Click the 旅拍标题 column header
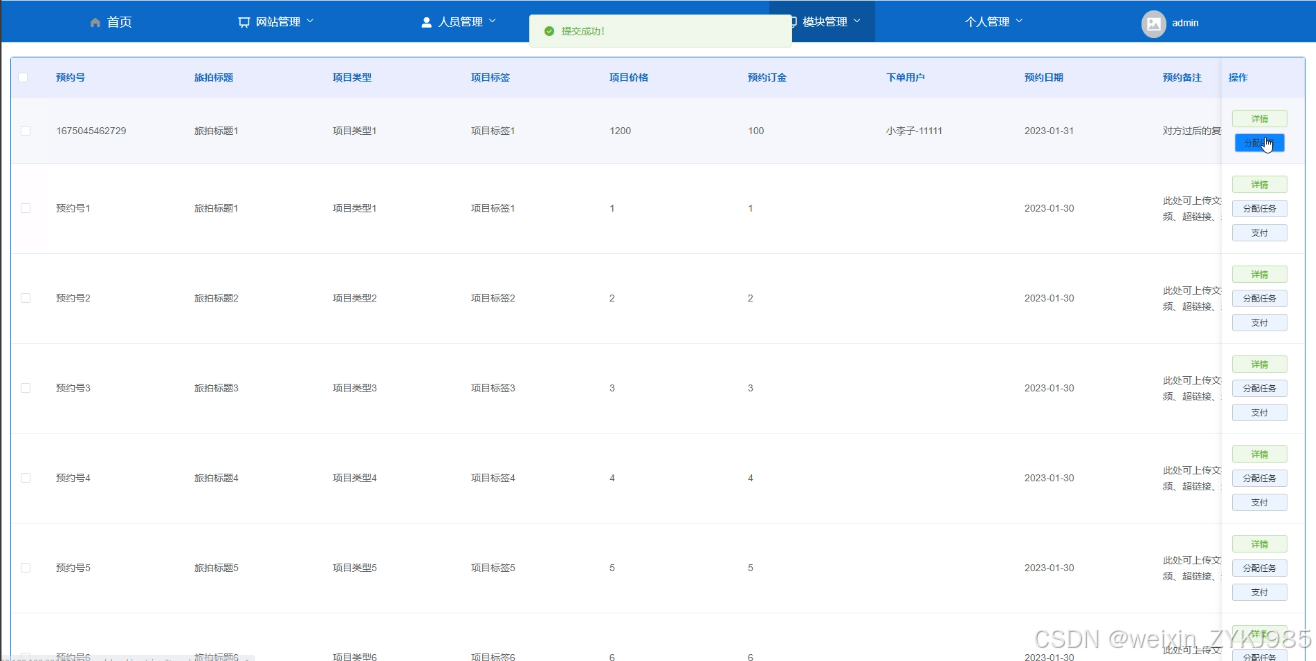1316x661 pixels. (x=213, y=77)
